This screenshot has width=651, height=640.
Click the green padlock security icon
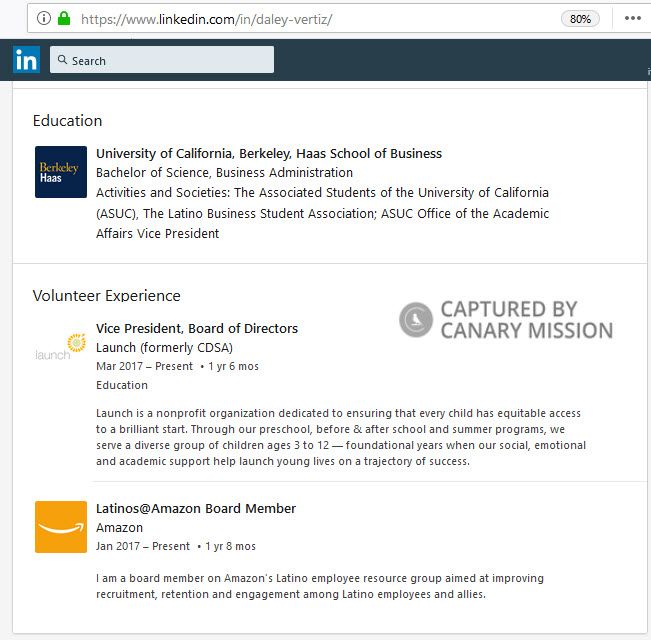(x=64, y=18)
